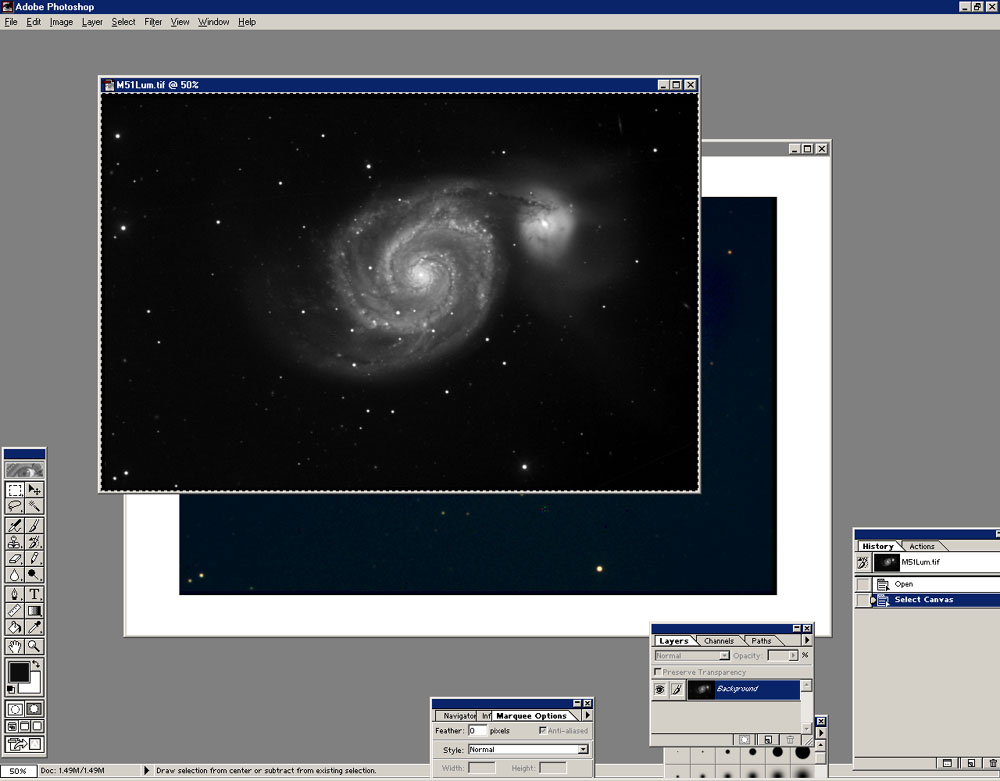
Task: Create new document from current History state
Action: coord(971,763)
